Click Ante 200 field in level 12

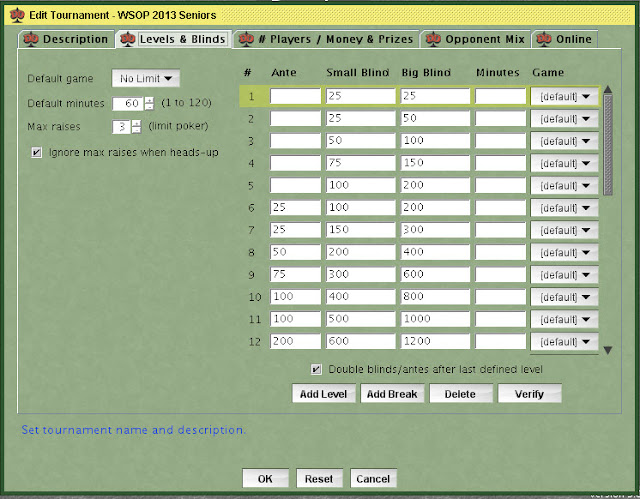(x=295, y=341)
